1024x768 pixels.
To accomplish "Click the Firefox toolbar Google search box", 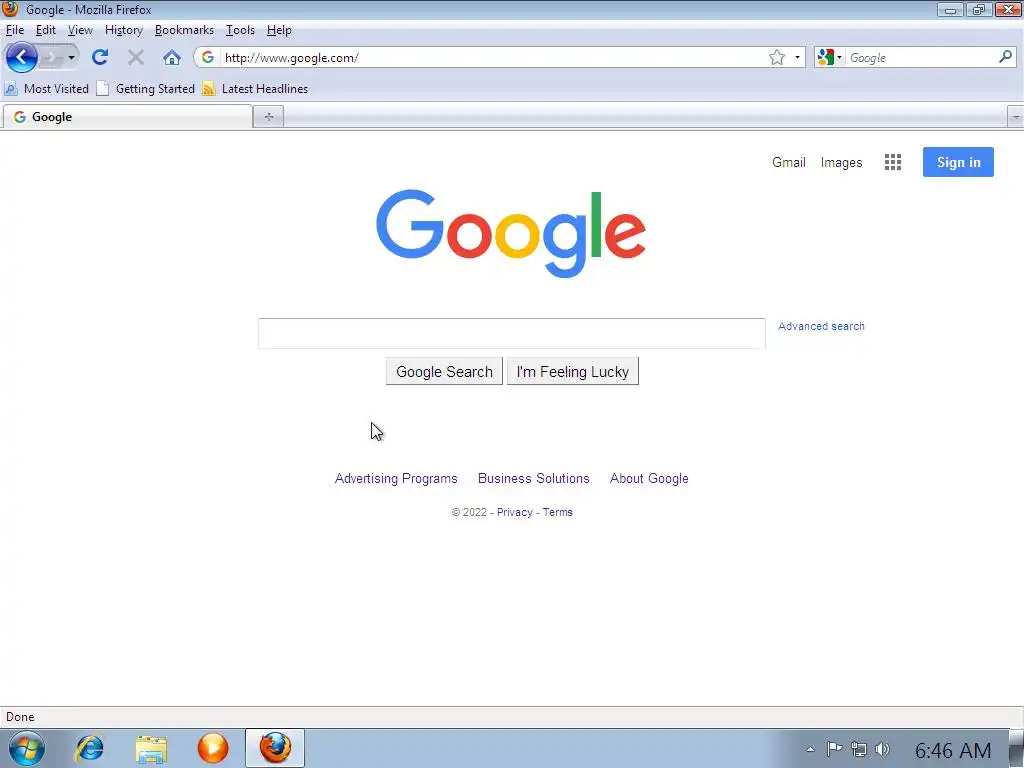I will point(921,57).
